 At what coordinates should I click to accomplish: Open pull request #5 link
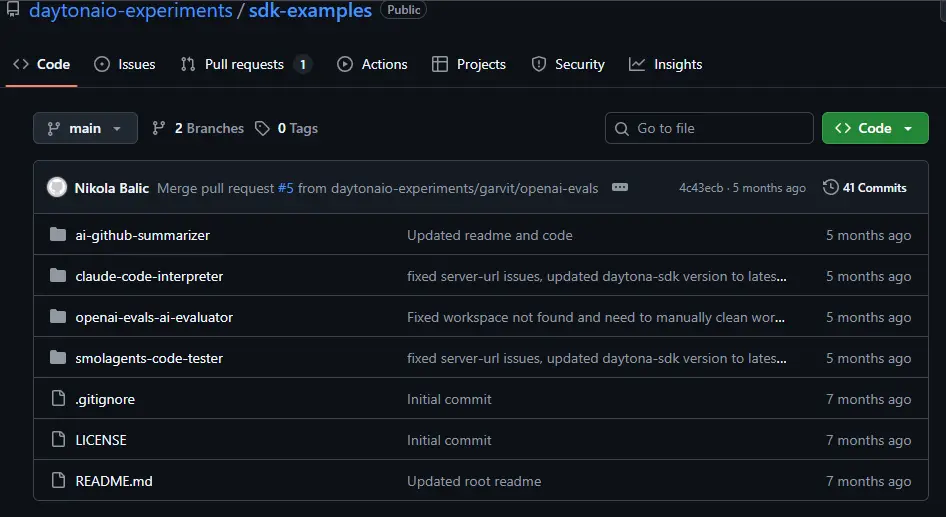[285, 188]
